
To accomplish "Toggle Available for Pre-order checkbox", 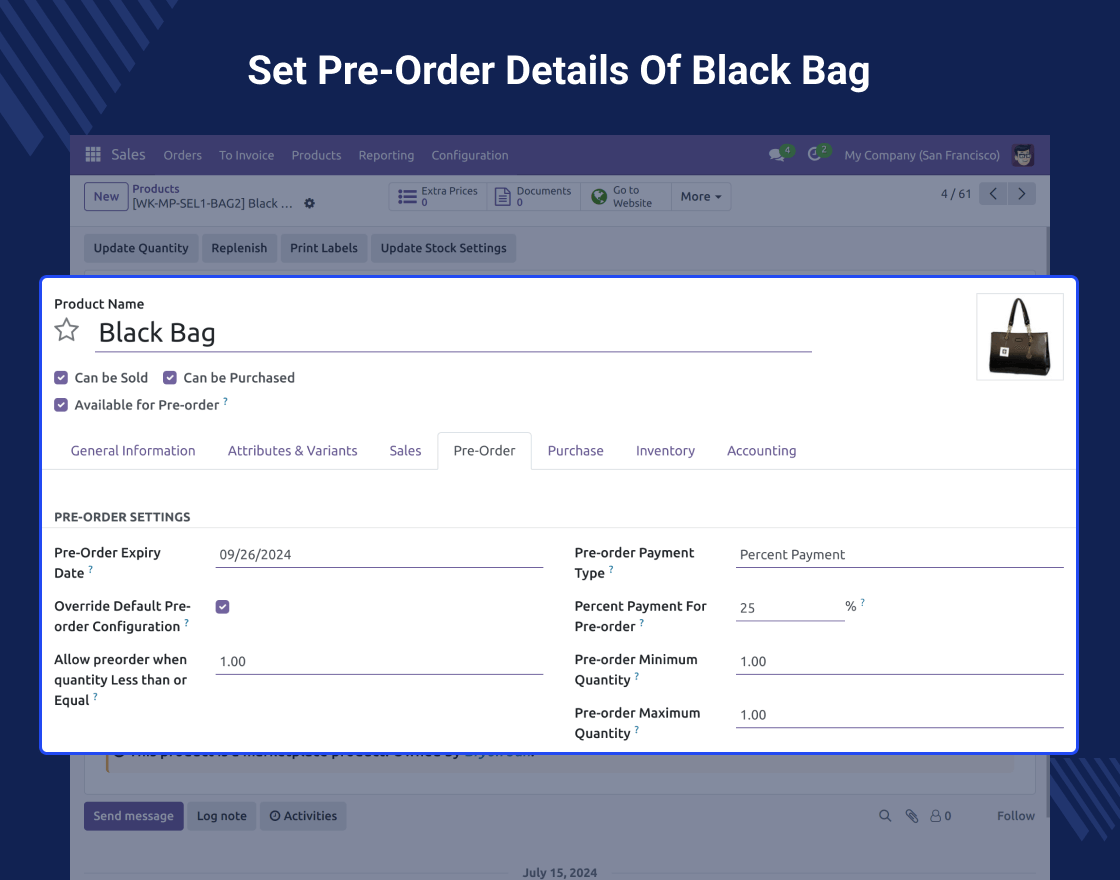I will click(x=61, y=405).
